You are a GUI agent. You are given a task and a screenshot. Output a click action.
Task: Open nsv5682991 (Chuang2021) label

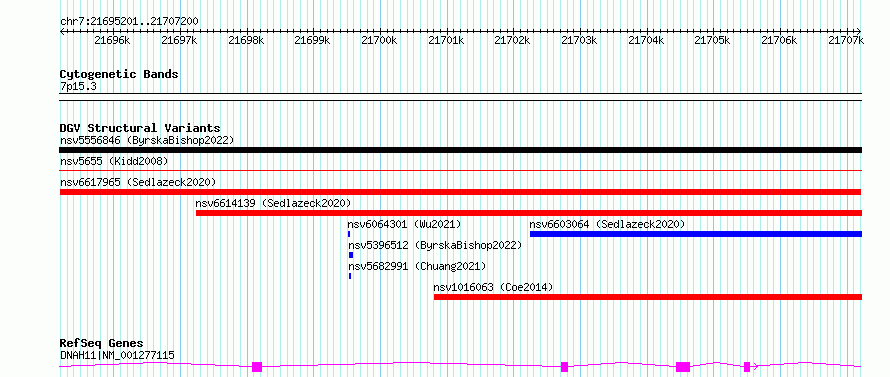[417, 266]
